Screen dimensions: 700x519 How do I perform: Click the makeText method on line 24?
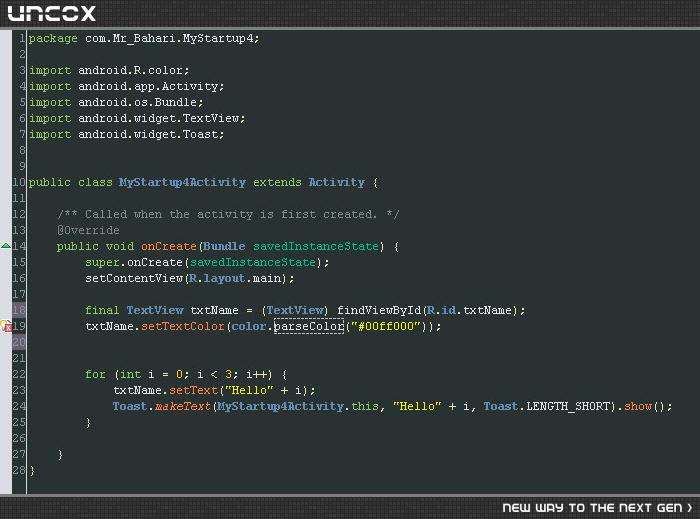(183, 406)
